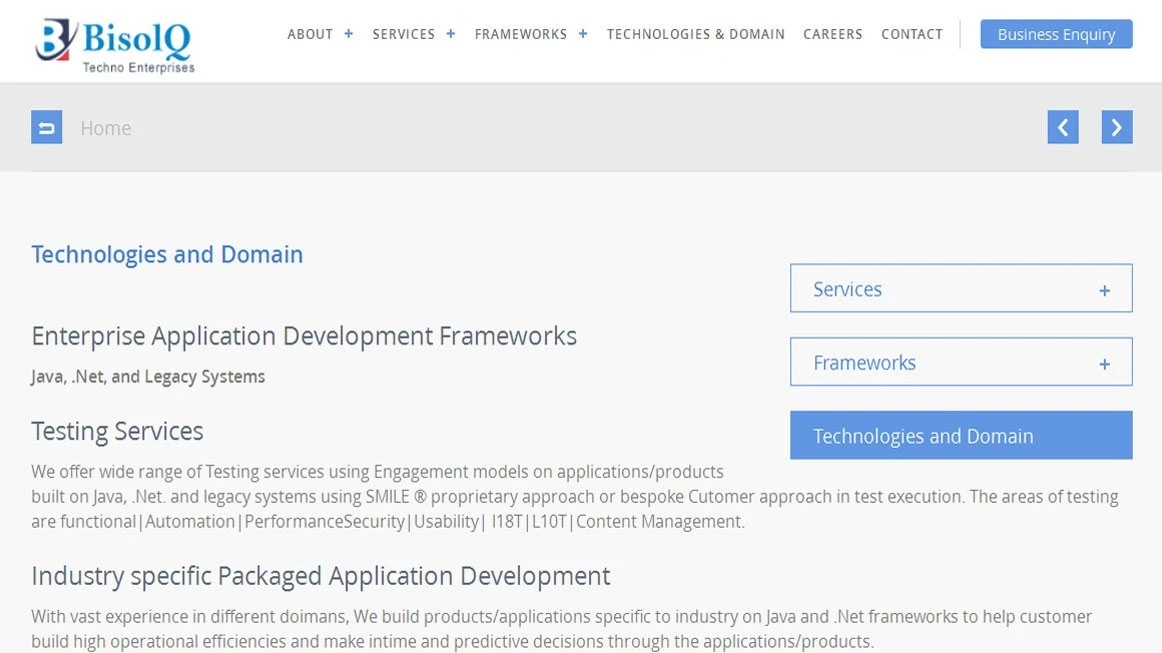The image size is (1162, 653).
Task: Click the Business Enquiry button
Action: pos(1056,33)
